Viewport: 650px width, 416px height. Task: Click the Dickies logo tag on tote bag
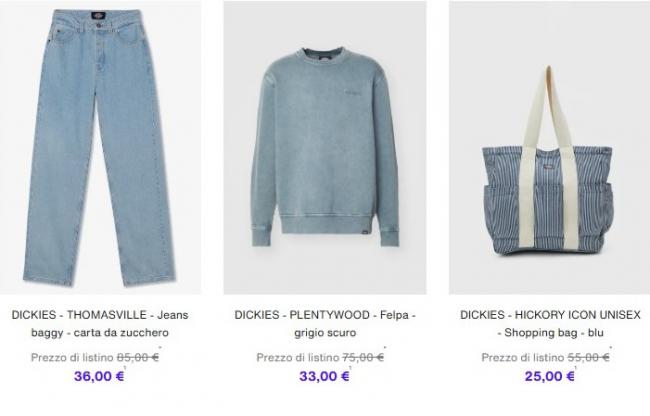(x=548, y=167)
